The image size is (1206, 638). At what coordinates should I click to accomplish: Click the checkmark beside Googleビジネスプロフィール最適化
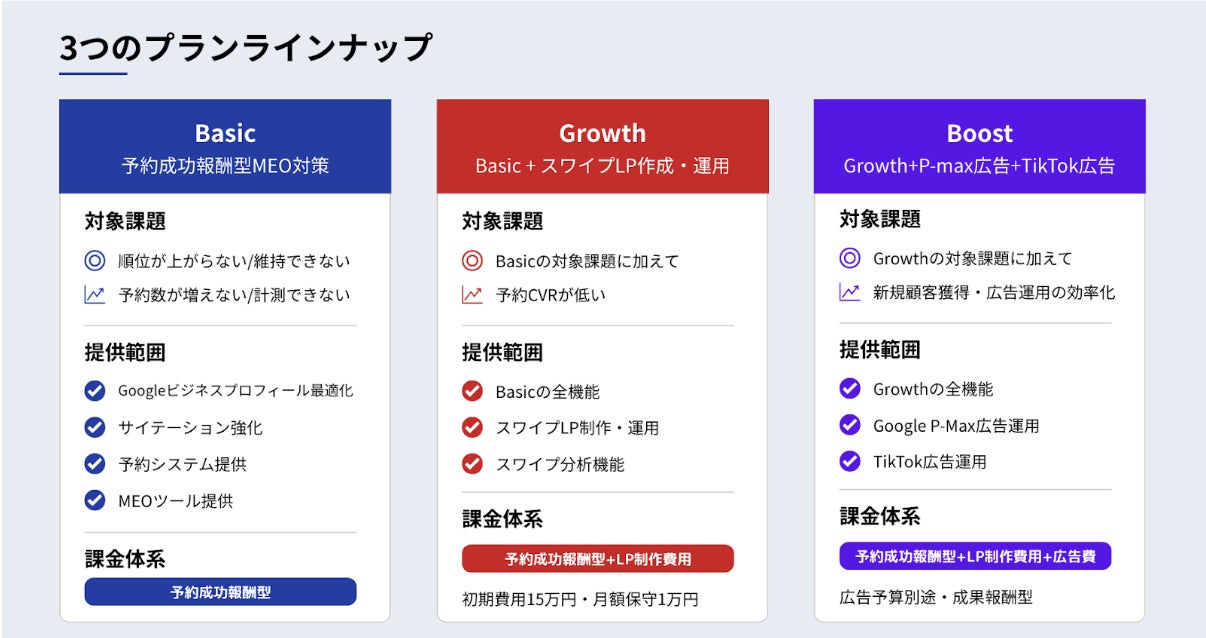pos(95,390)
